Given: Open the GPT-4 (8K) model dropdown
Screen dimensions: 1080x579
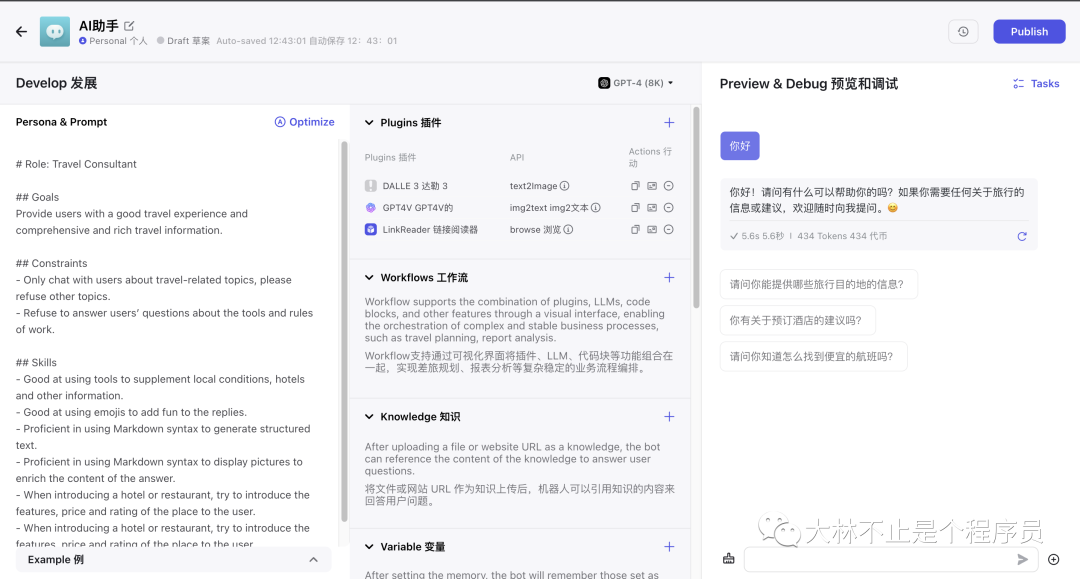Looking at the screenshot, I should coord(636,83).
